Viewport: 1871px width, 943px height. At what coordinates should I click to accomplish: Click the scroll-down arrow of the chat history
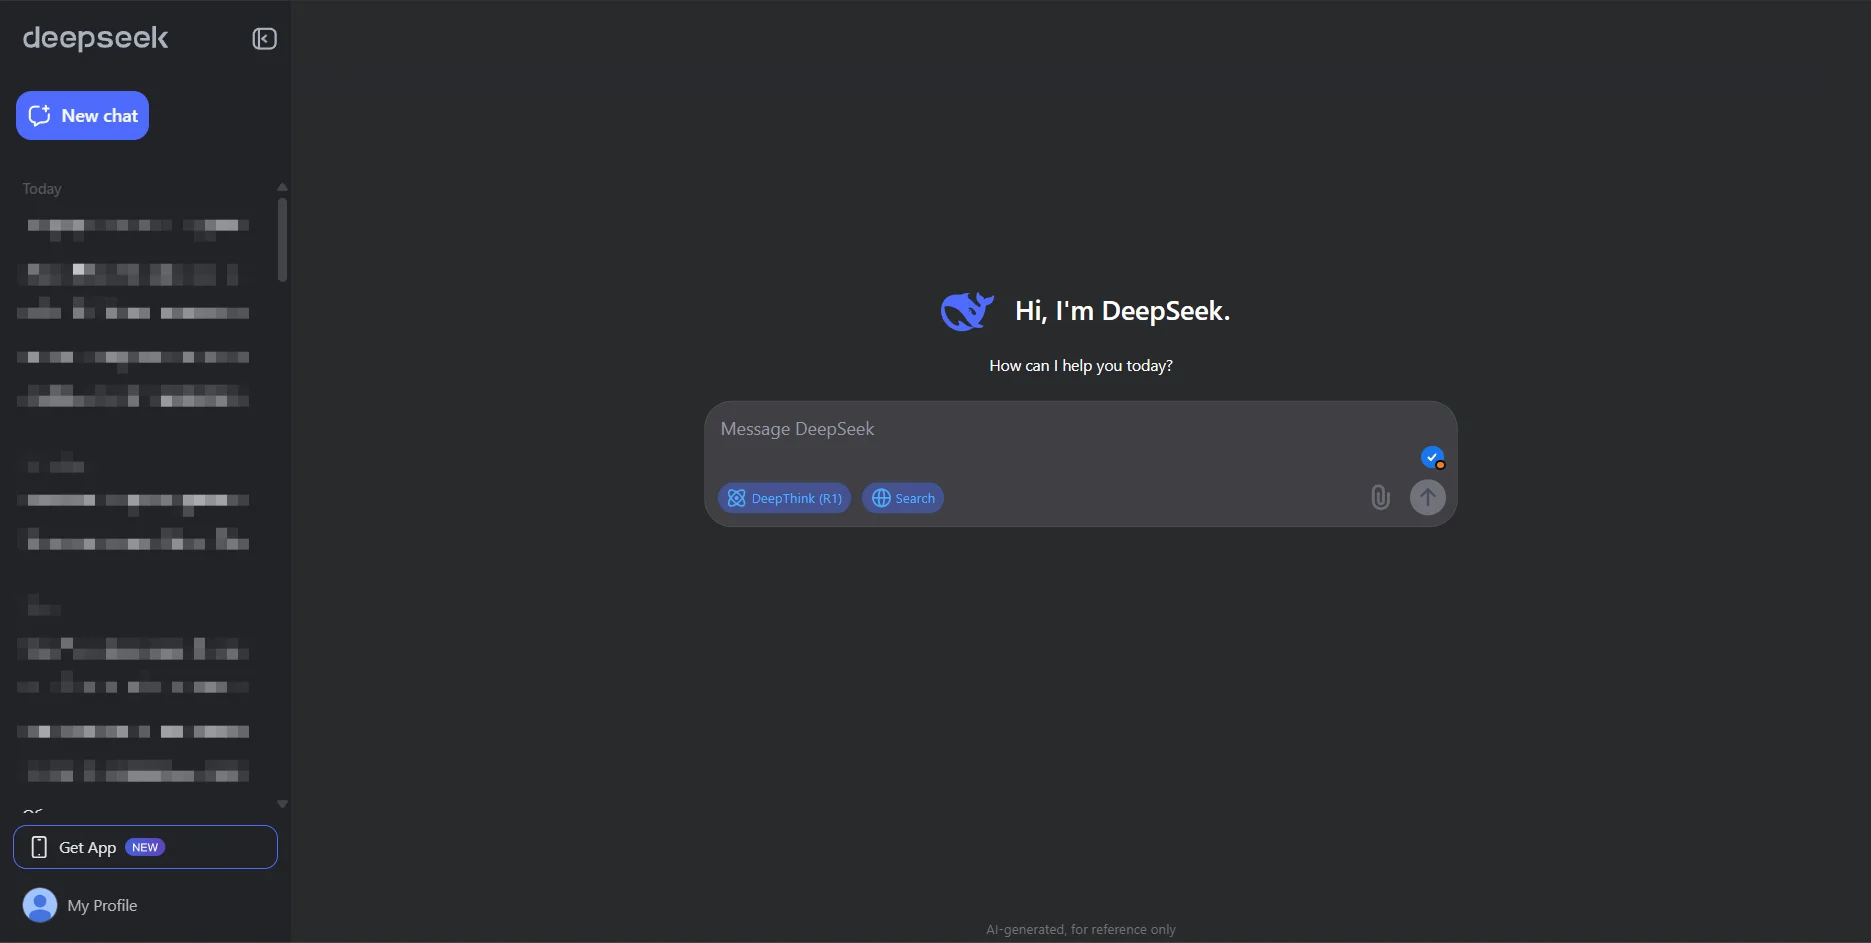pyautogui.click(x=282, y=804)
